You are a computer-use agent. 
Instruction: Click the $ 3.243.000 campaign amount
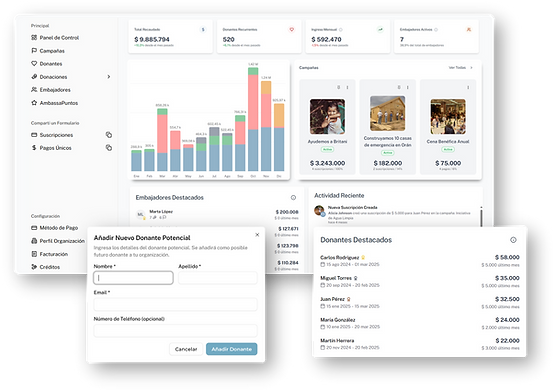coord(327,163)
